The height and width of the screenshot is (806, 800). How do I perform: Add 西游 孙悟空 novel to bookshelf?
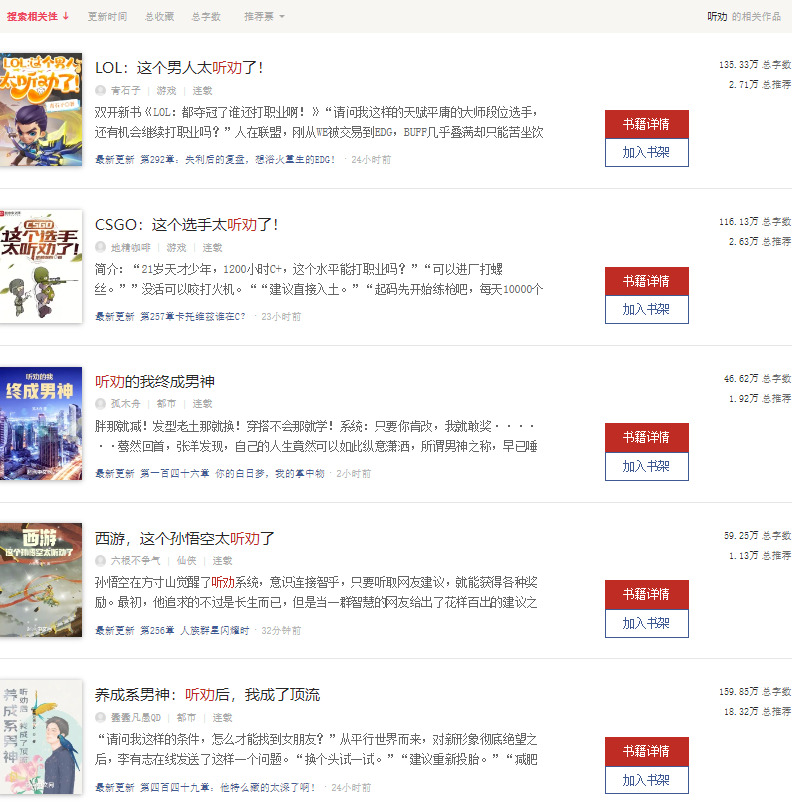[x=646, y=624]
